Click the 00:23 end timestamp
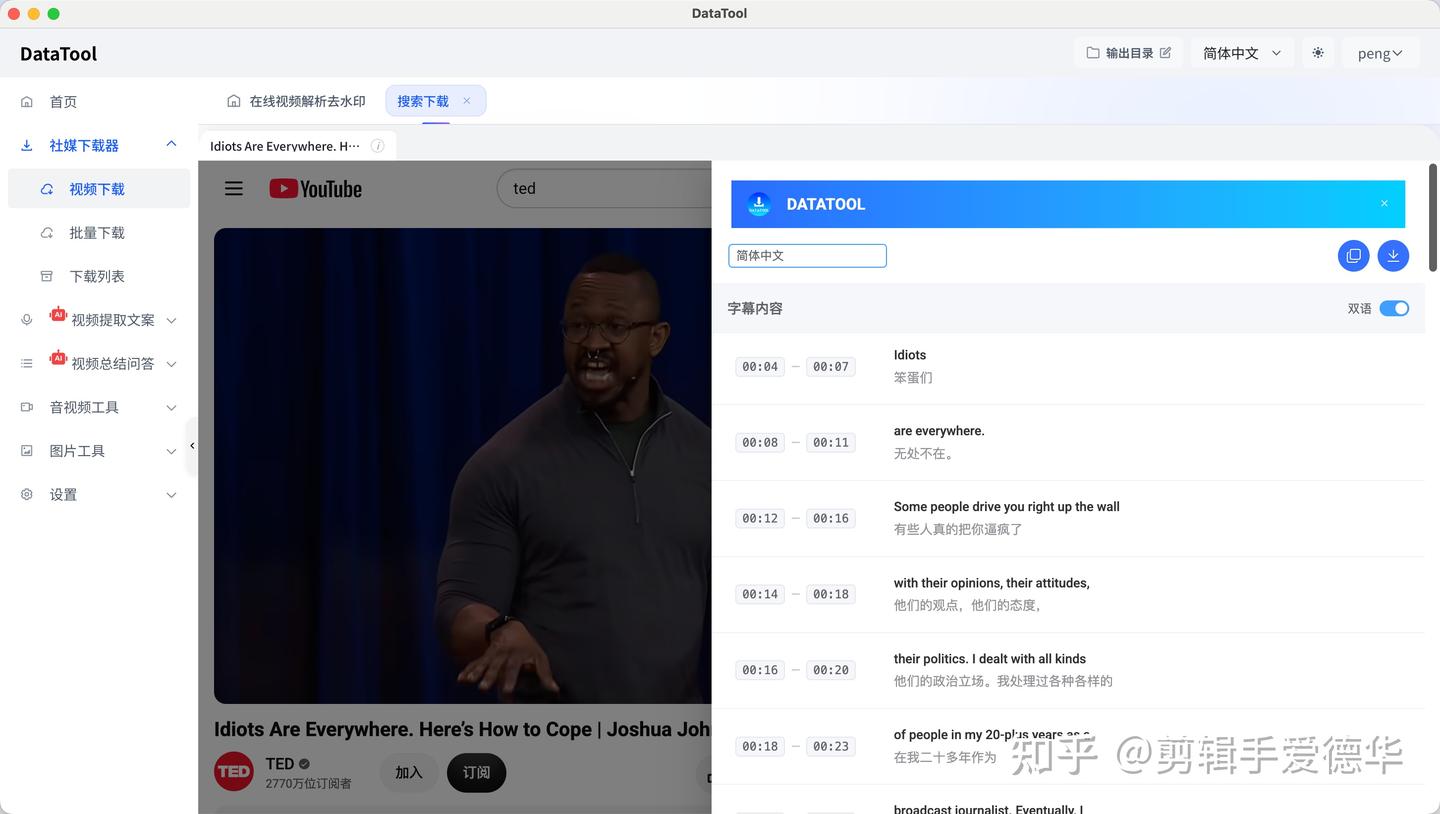 coord(831,746)
